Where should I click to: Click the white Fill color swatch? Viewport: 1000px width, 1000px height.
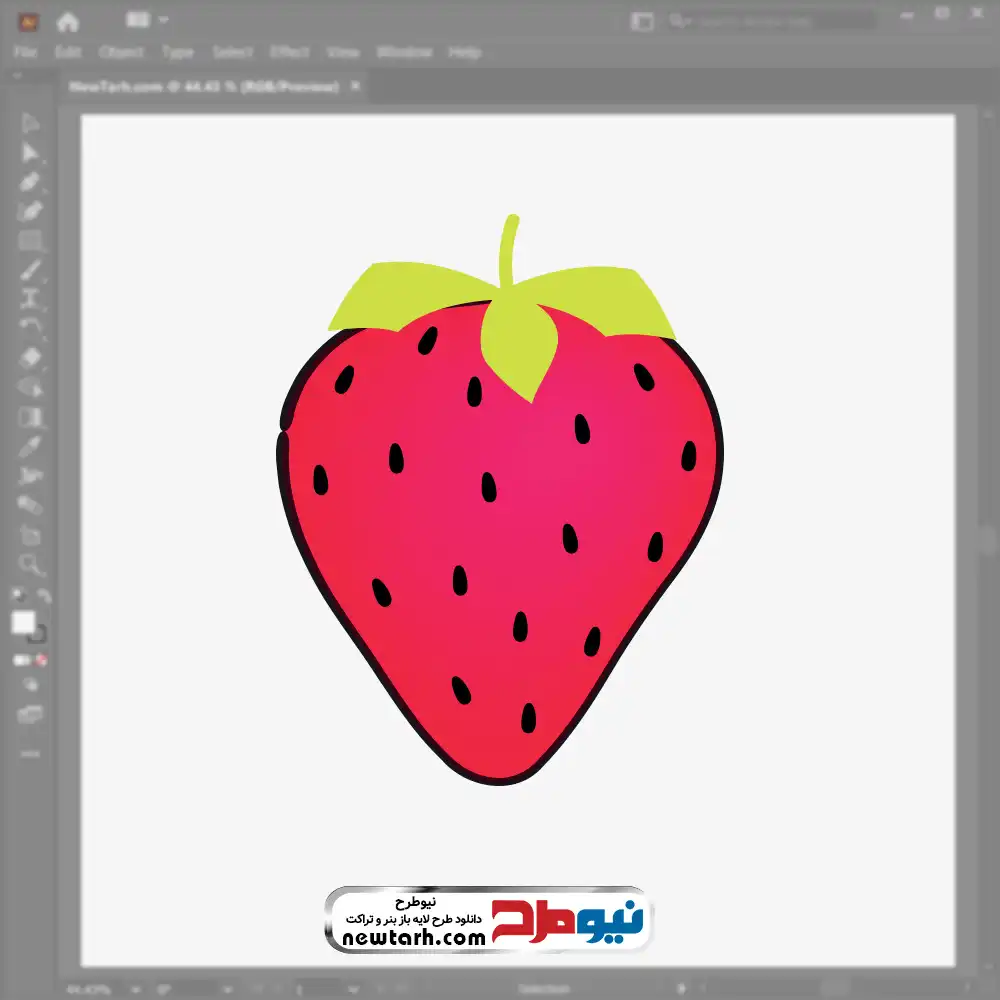coord(23,623)
